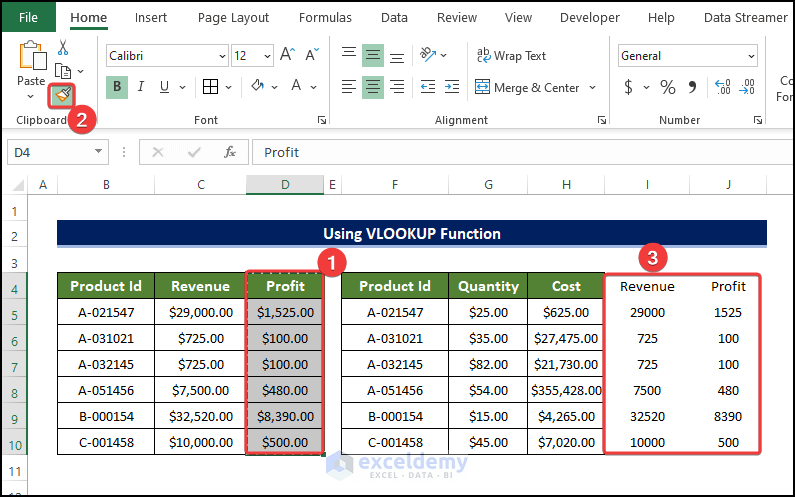This screenshot has width=795, height=497.
Task: Open the Calibri font name dropdown
Action: (222, 56)
